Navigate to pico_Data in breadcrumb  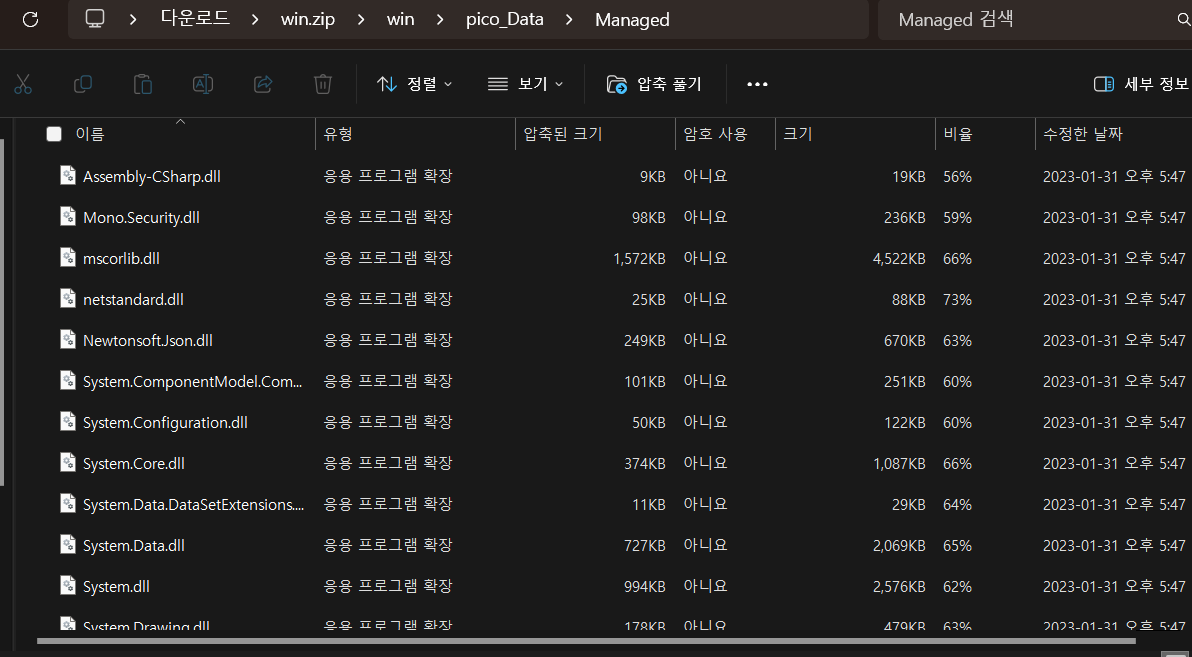505,20
